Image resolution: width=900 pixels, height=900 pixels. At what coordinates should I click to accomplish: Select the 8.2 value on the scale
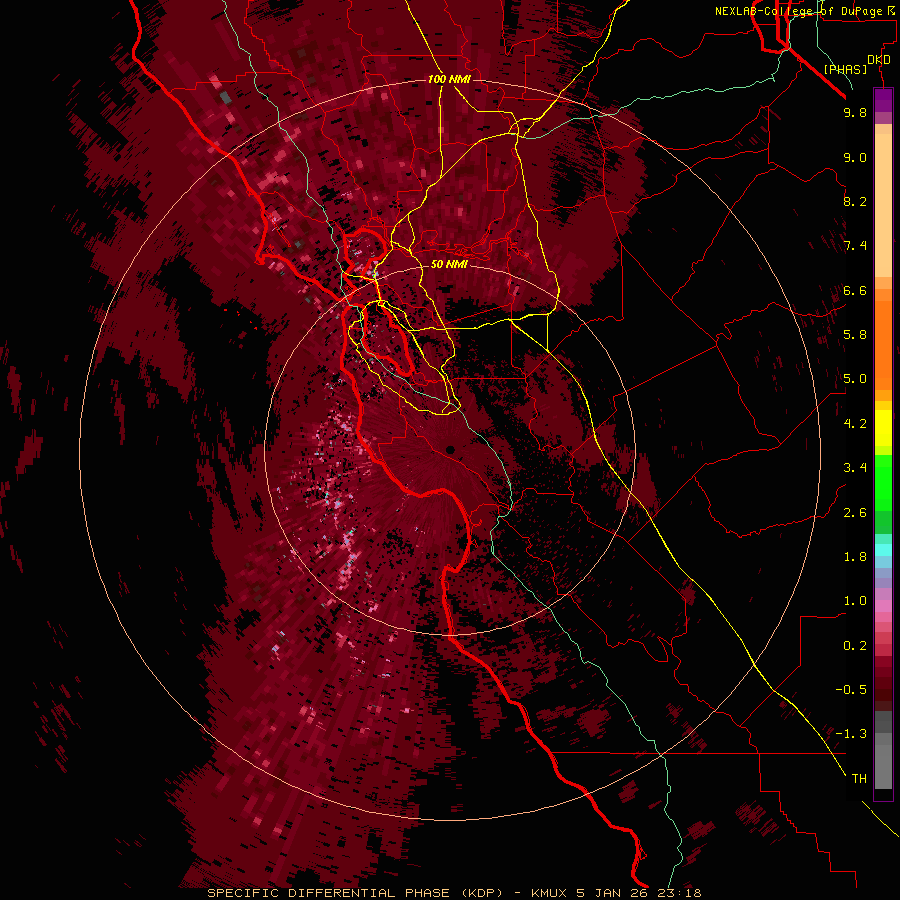pyautogui.click(x=855, y=201)
